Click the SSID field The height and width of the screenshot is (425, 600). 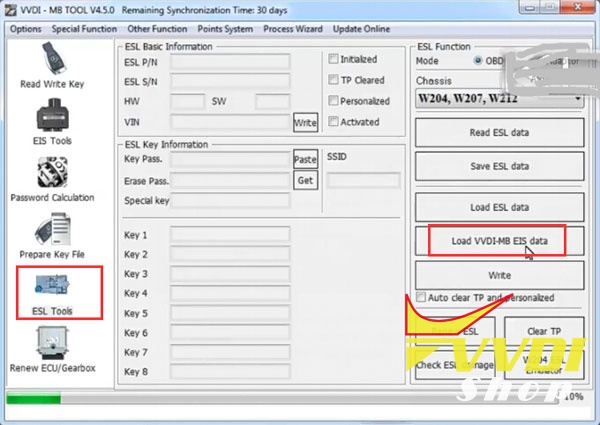(363, 180)
